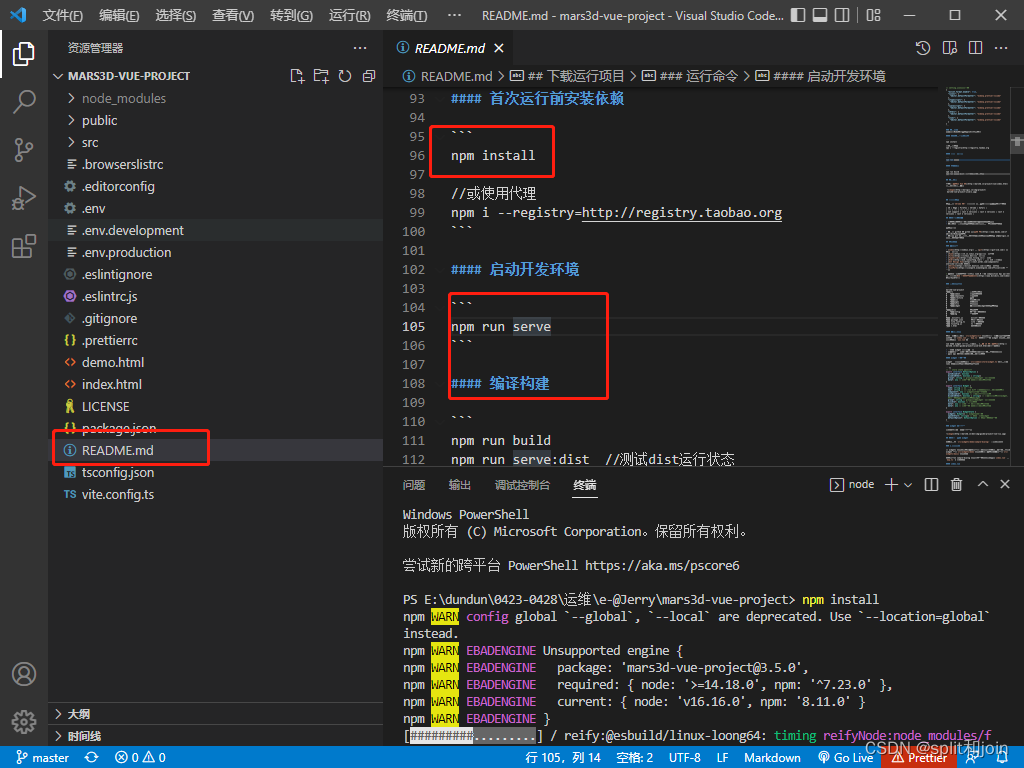
Task: Collapse all folders in explorer
Action: click(369, 76)
